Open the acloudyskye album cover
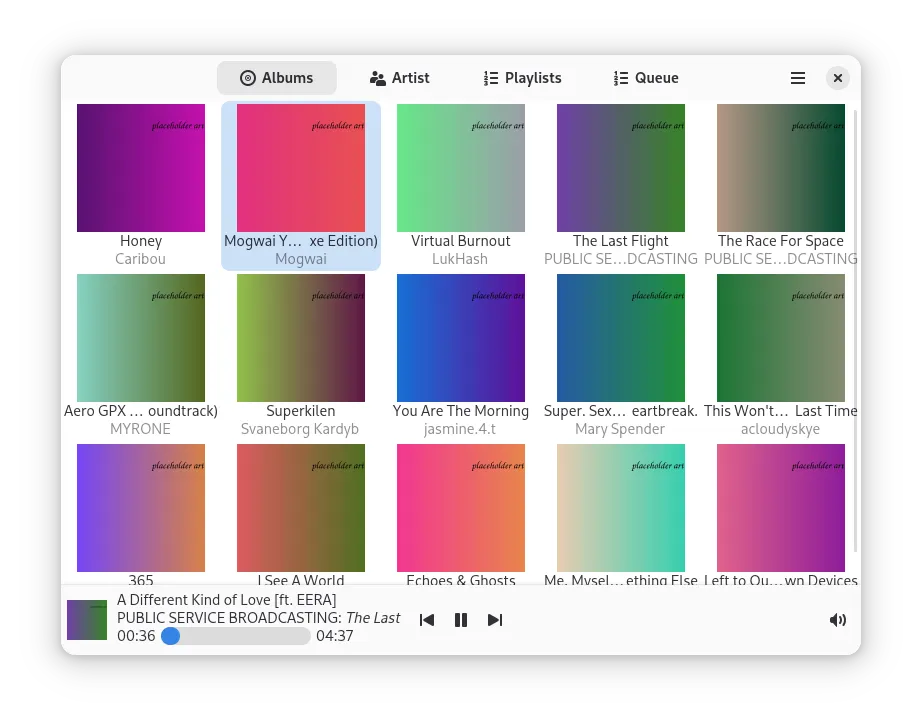 click(781, 338)
